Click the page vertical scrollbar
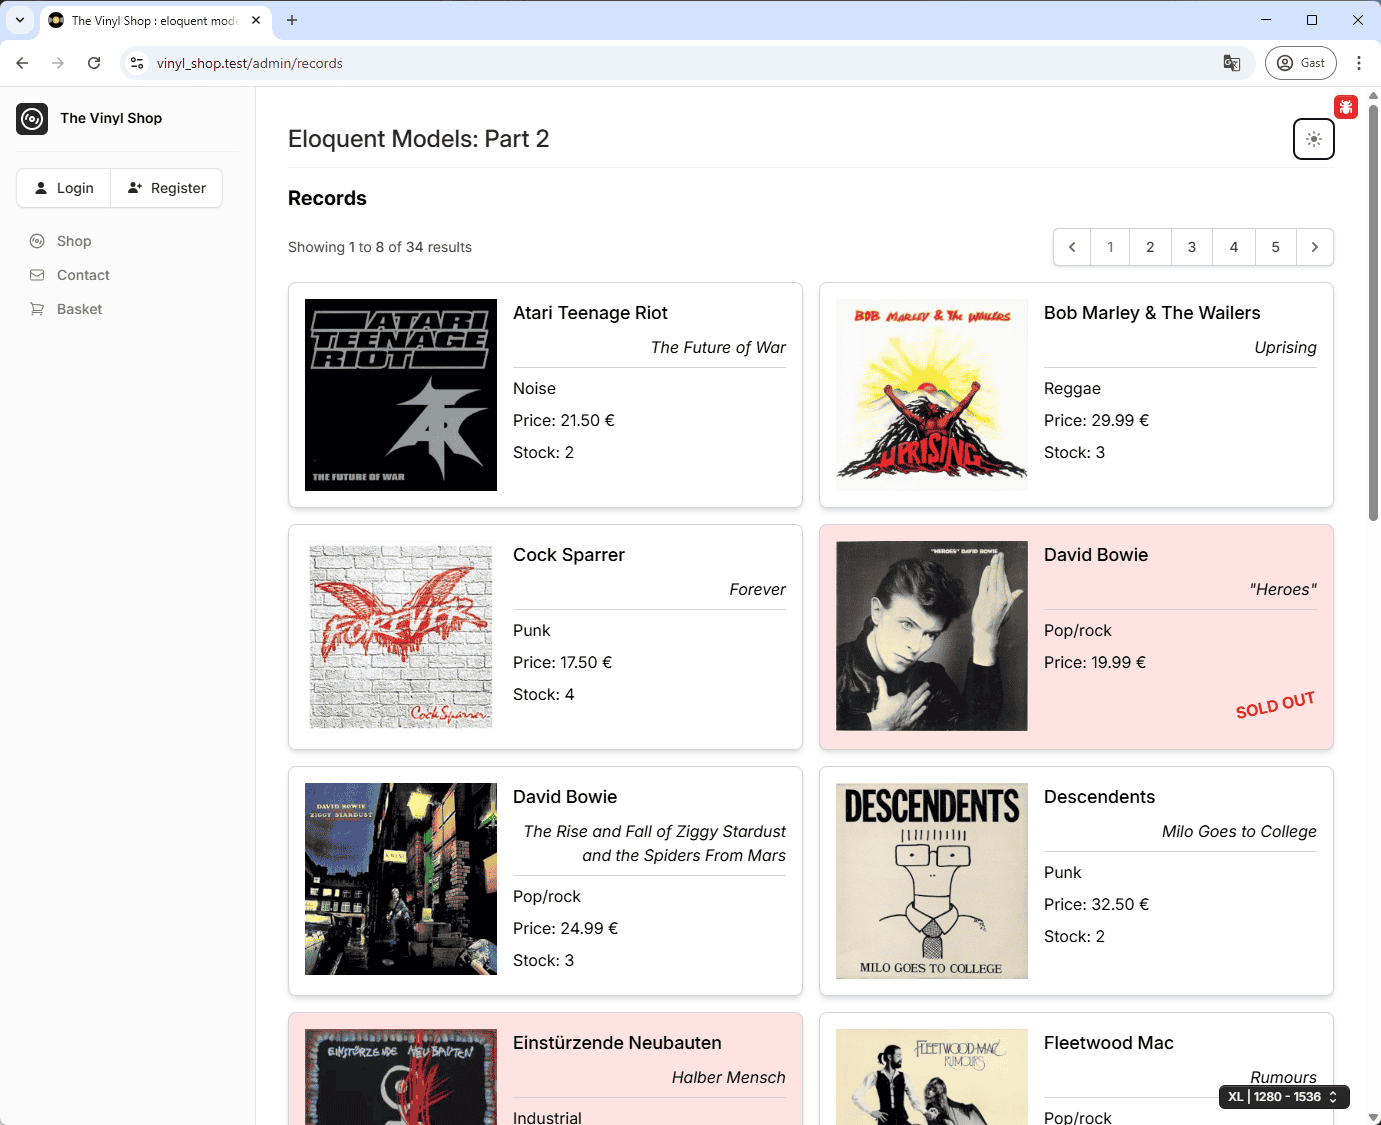Viewport: 1381px width, 1125px height. pos(1373,311)
